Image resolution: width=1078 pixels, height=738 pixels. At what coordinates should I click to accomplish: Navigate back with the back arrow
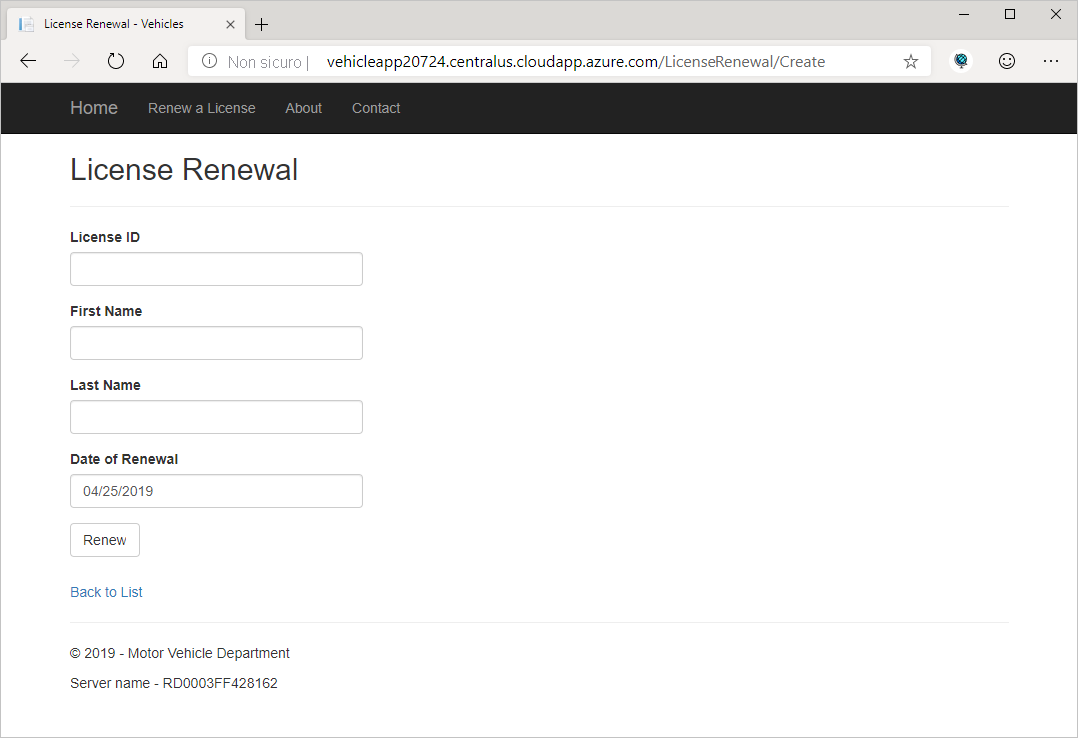pos(27,60)
